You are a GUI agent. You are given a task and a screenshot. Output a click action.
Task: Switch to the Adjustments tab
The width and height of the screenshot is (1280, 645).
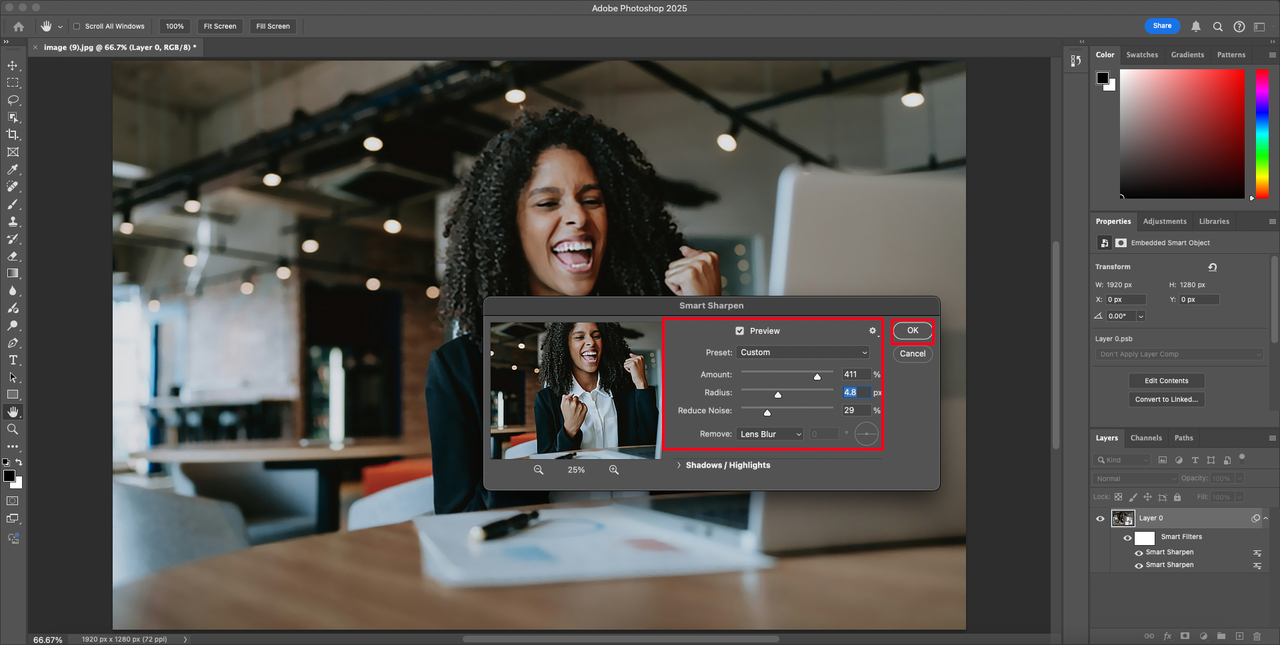(x=1165, y=221)
